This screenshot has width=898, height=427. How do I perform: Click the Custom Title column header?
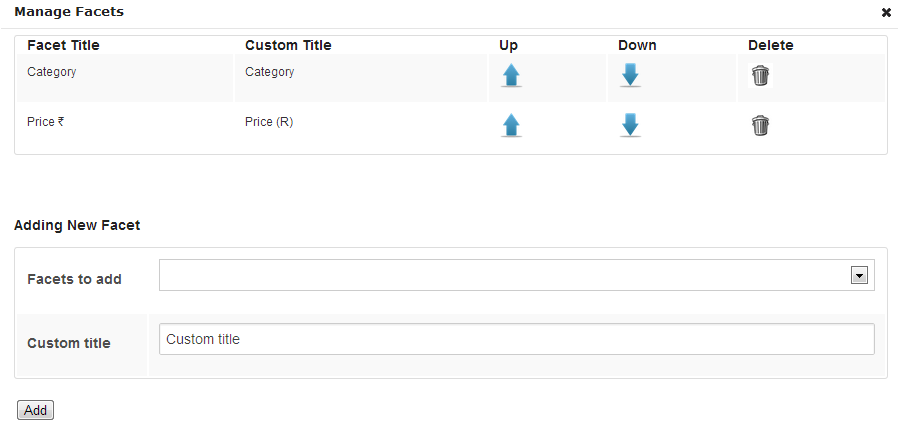tap(288, 45)
